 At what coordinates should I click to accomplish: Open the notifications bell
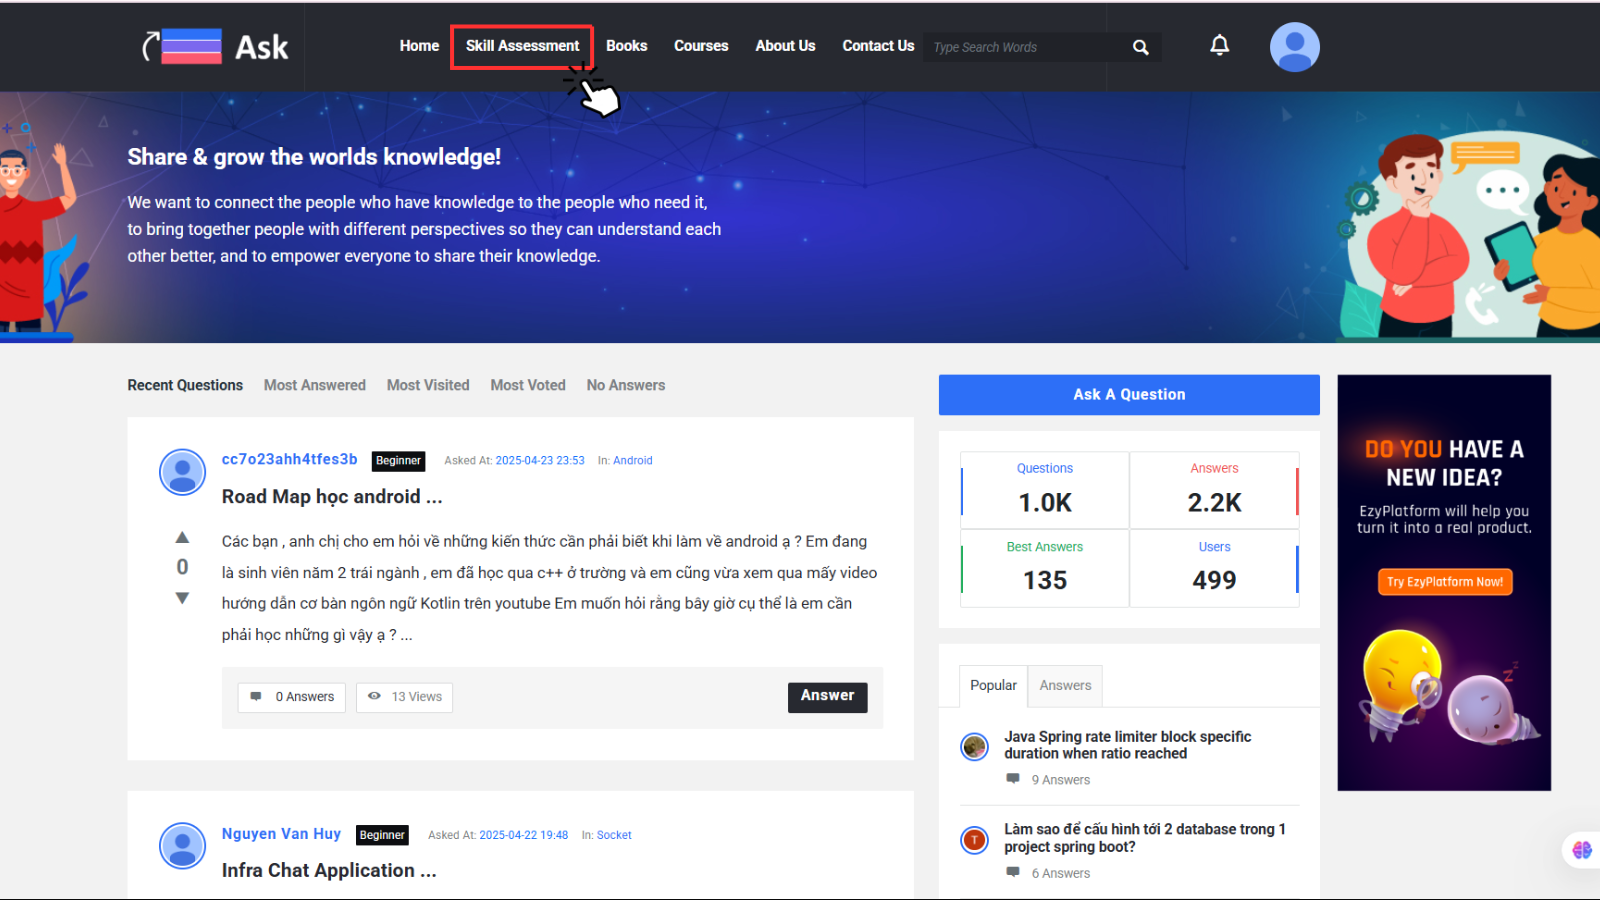1219,45
